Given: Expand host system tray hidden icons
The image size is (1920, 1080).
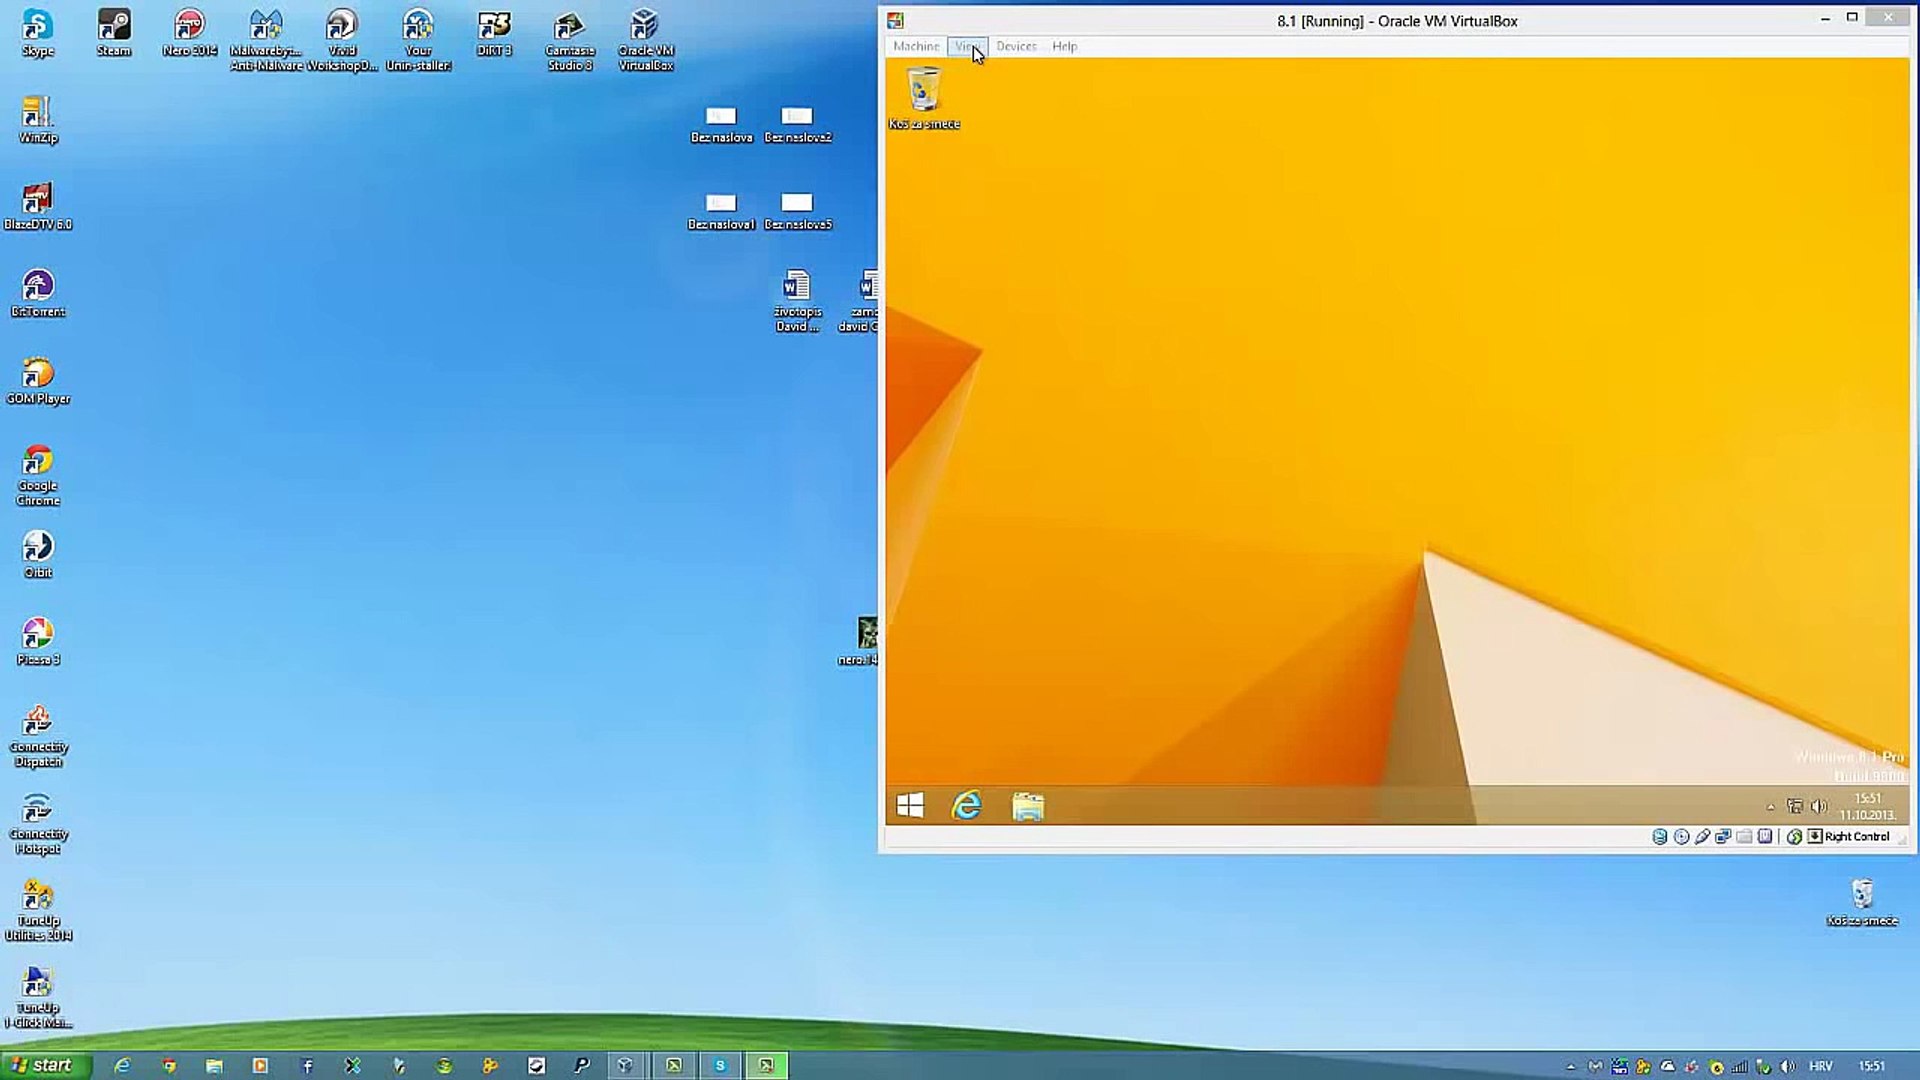Looking at the screenshot, I should tap(1570, 1067).
